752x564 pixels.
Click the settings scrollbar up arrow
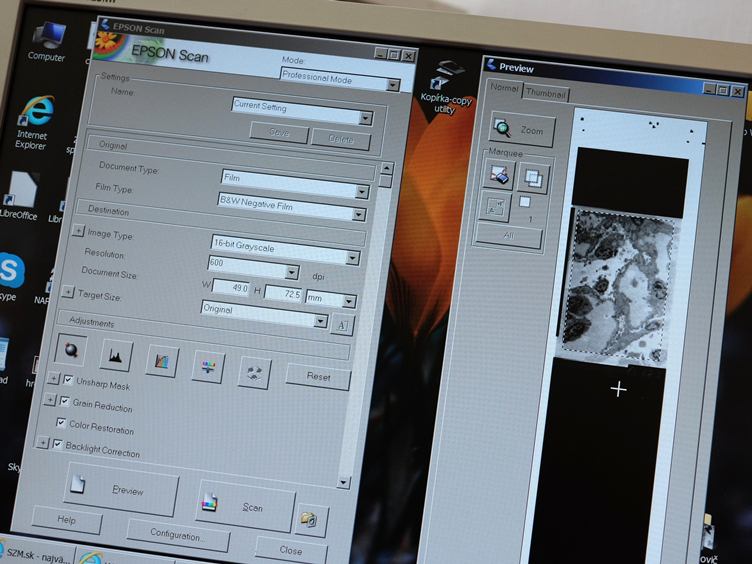(387, 168)
